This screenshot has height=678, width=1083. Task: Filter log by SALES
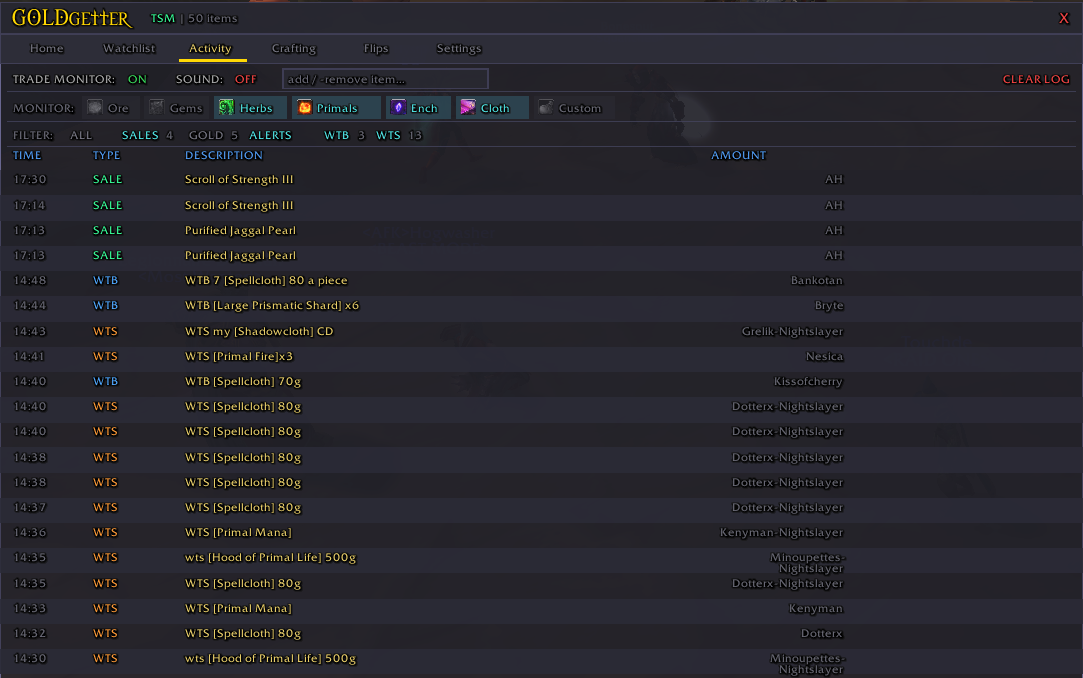140,135
